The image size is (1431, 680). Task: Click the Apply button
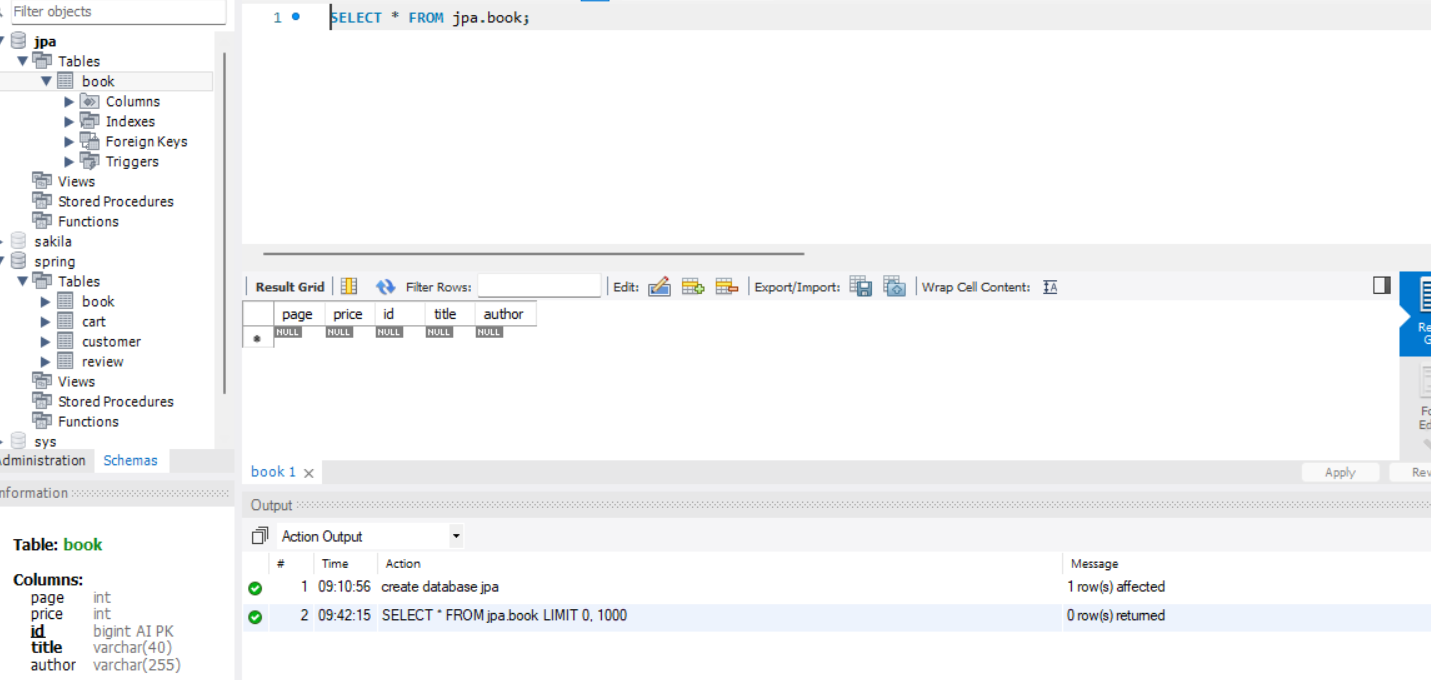pyautogui.click(x=1340, y=472)
